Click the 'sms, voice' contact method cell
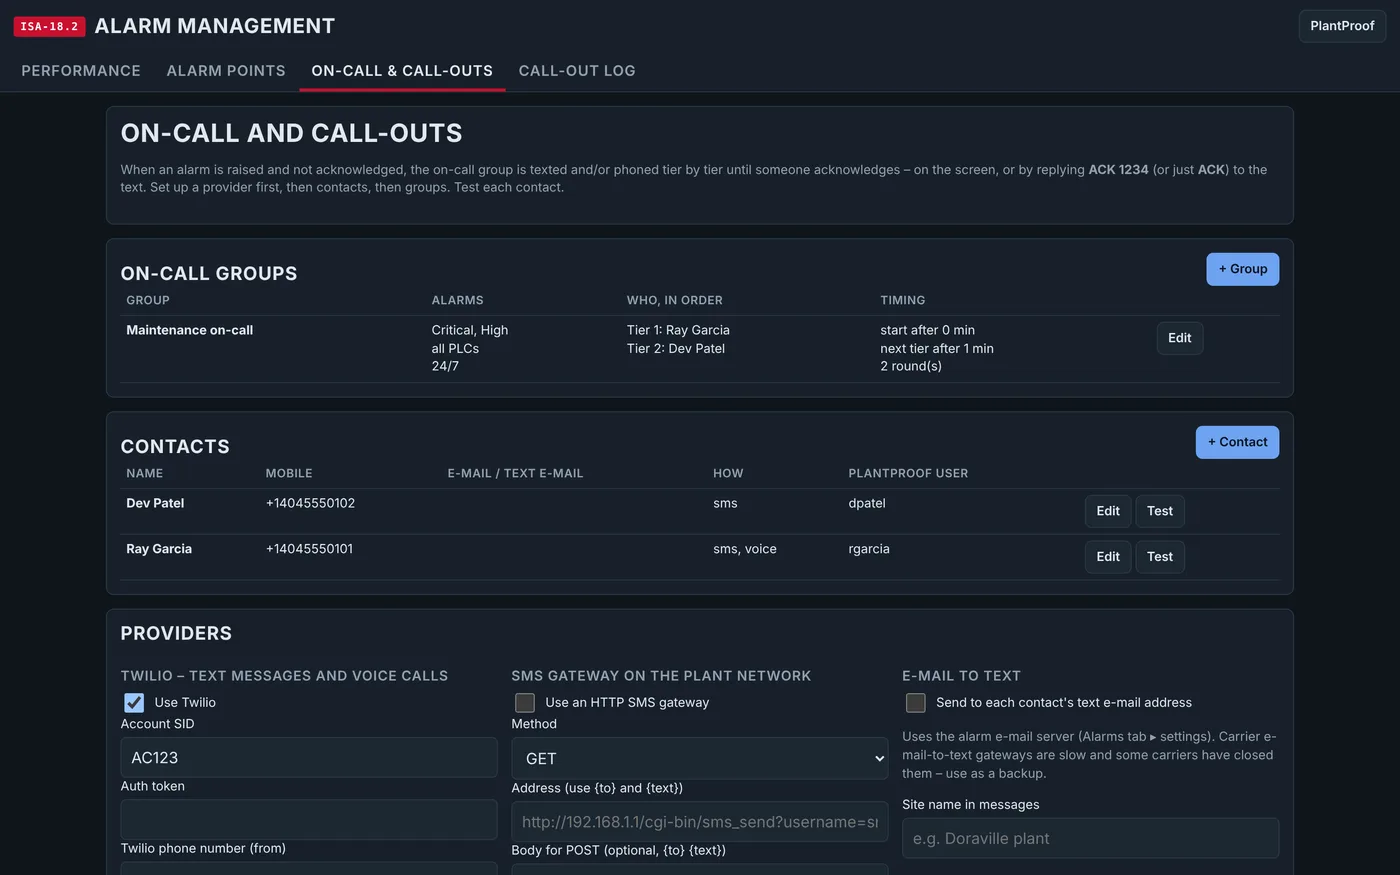Screen dimensions: 1400x875 745,549
